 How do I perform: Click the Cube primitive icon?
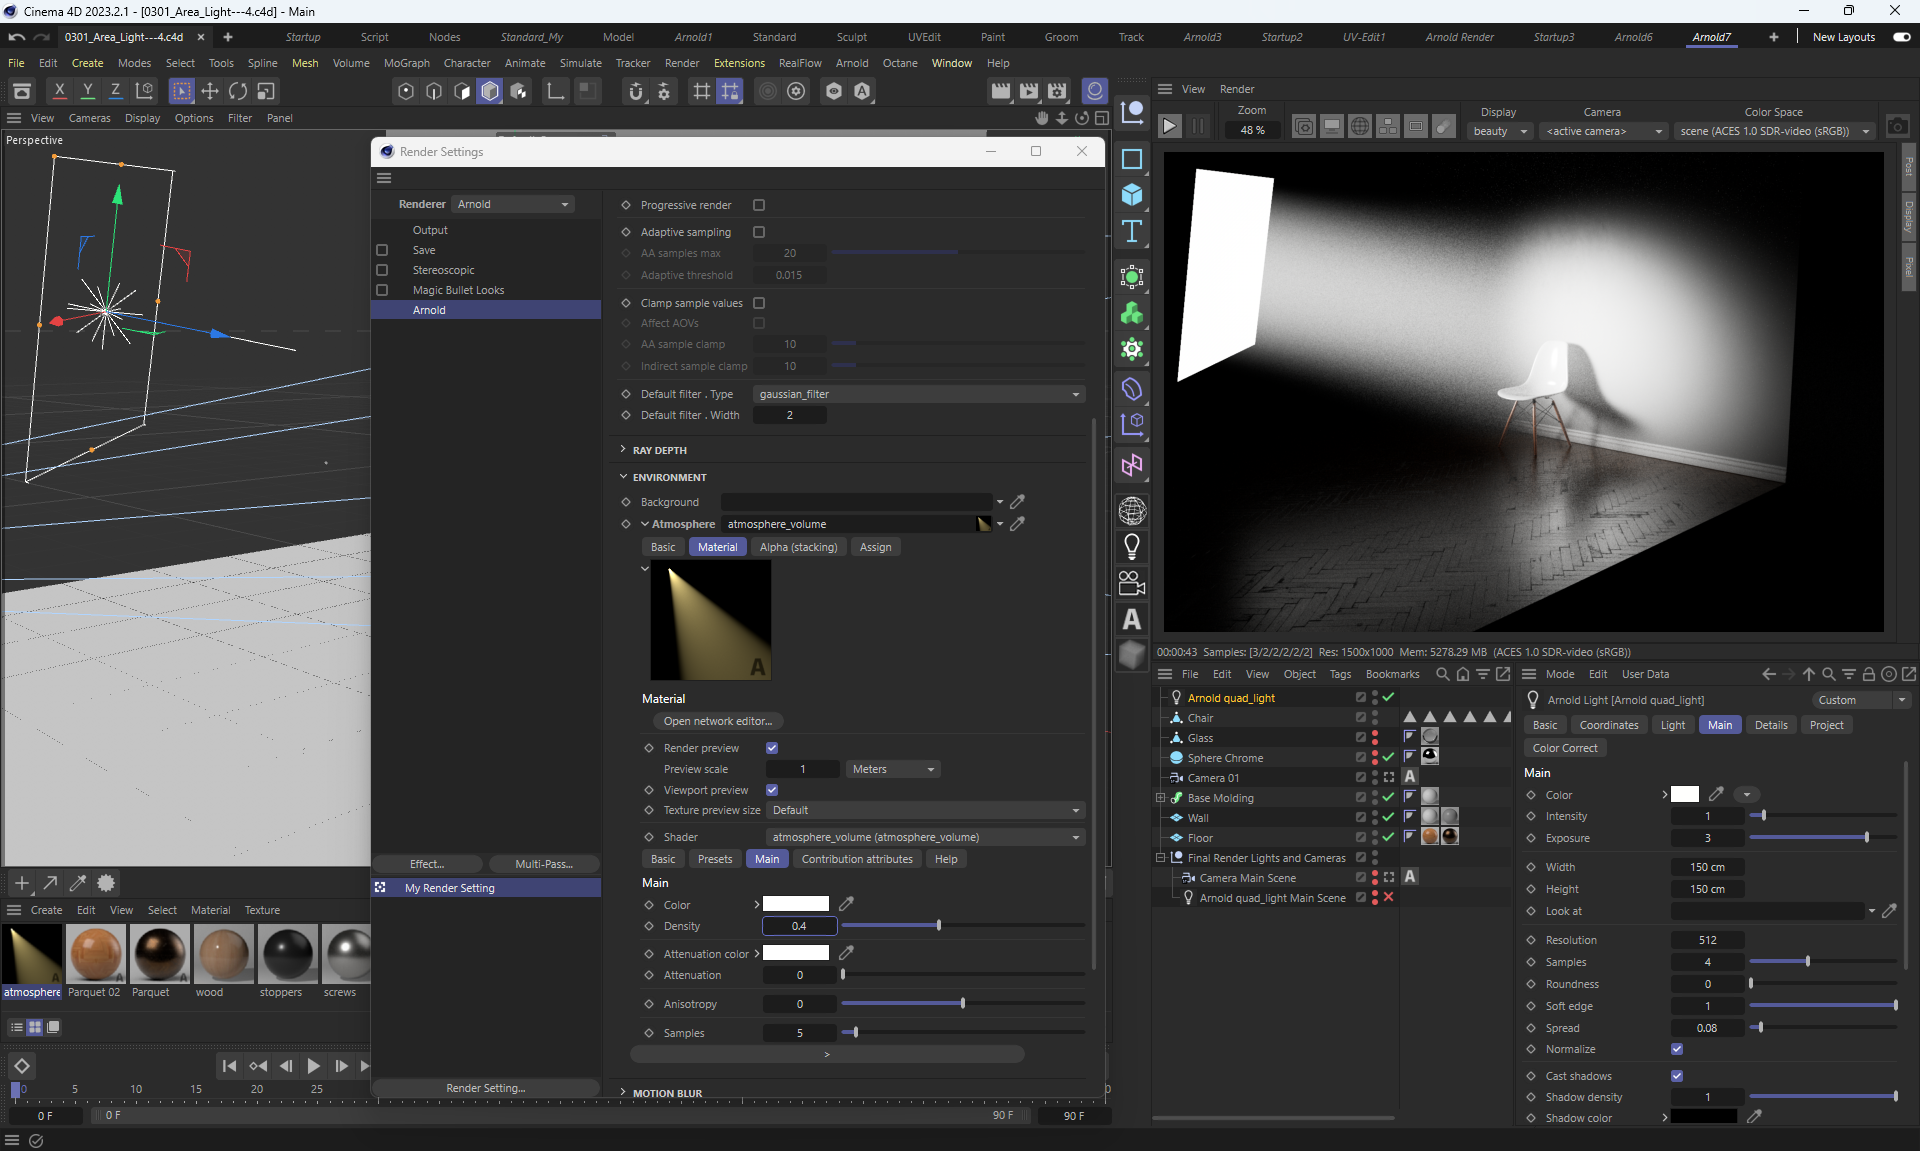(1132, 195)
